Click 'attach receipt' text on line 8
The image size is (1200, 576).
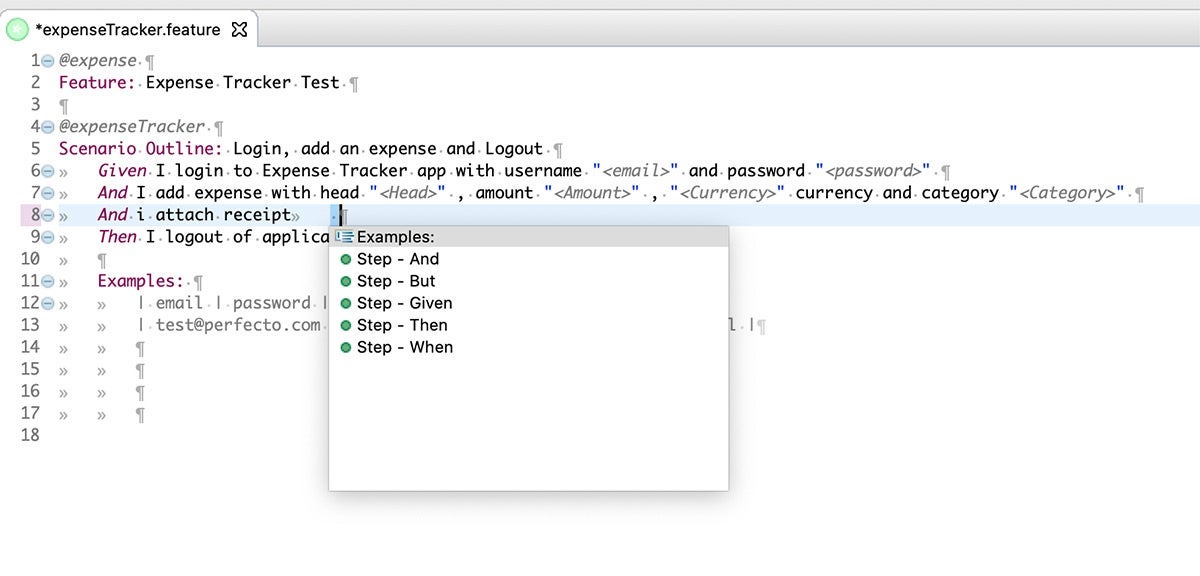[223, 215]
